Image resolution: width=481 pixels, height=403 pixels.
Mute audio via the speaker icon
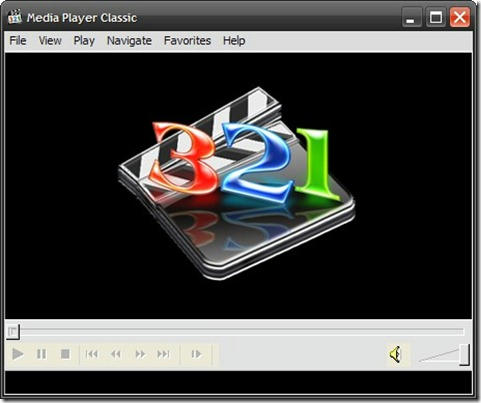pos(395,354)
